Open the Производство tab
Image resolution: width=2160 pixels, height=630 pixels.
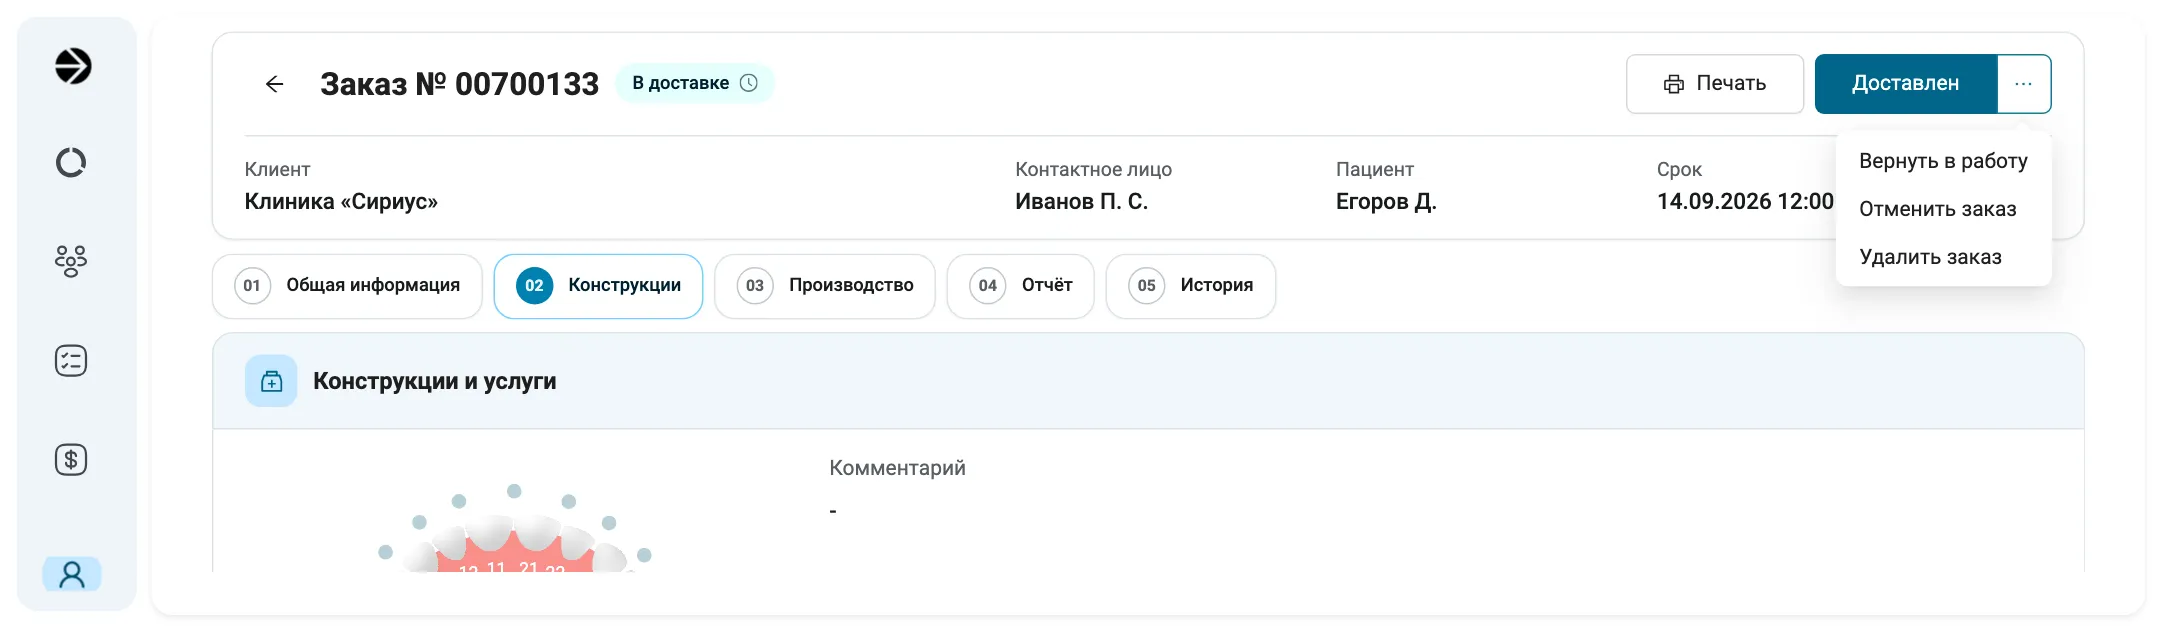point(825,286)
